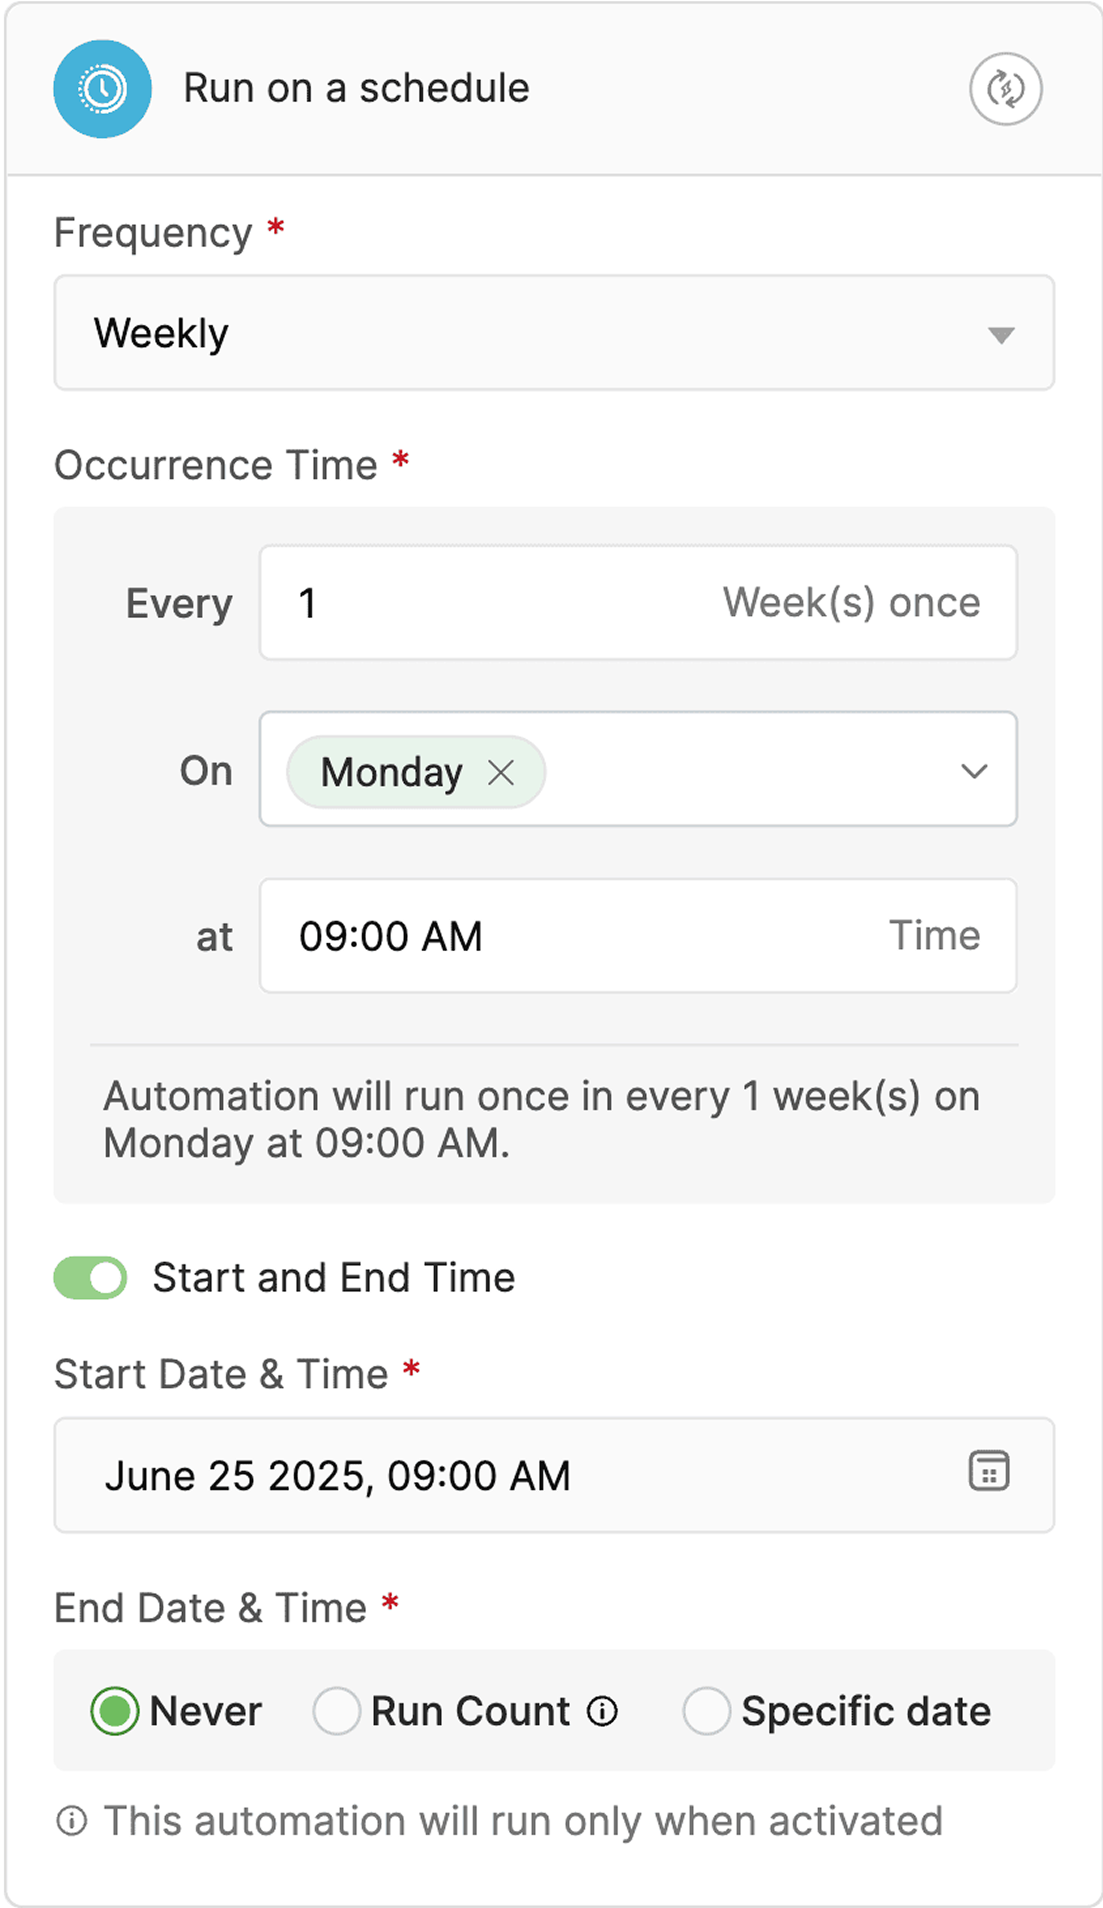The image size is (1103, 1908).
Task: Click info icon beside activation notice
Action: tap(72, 1821)
